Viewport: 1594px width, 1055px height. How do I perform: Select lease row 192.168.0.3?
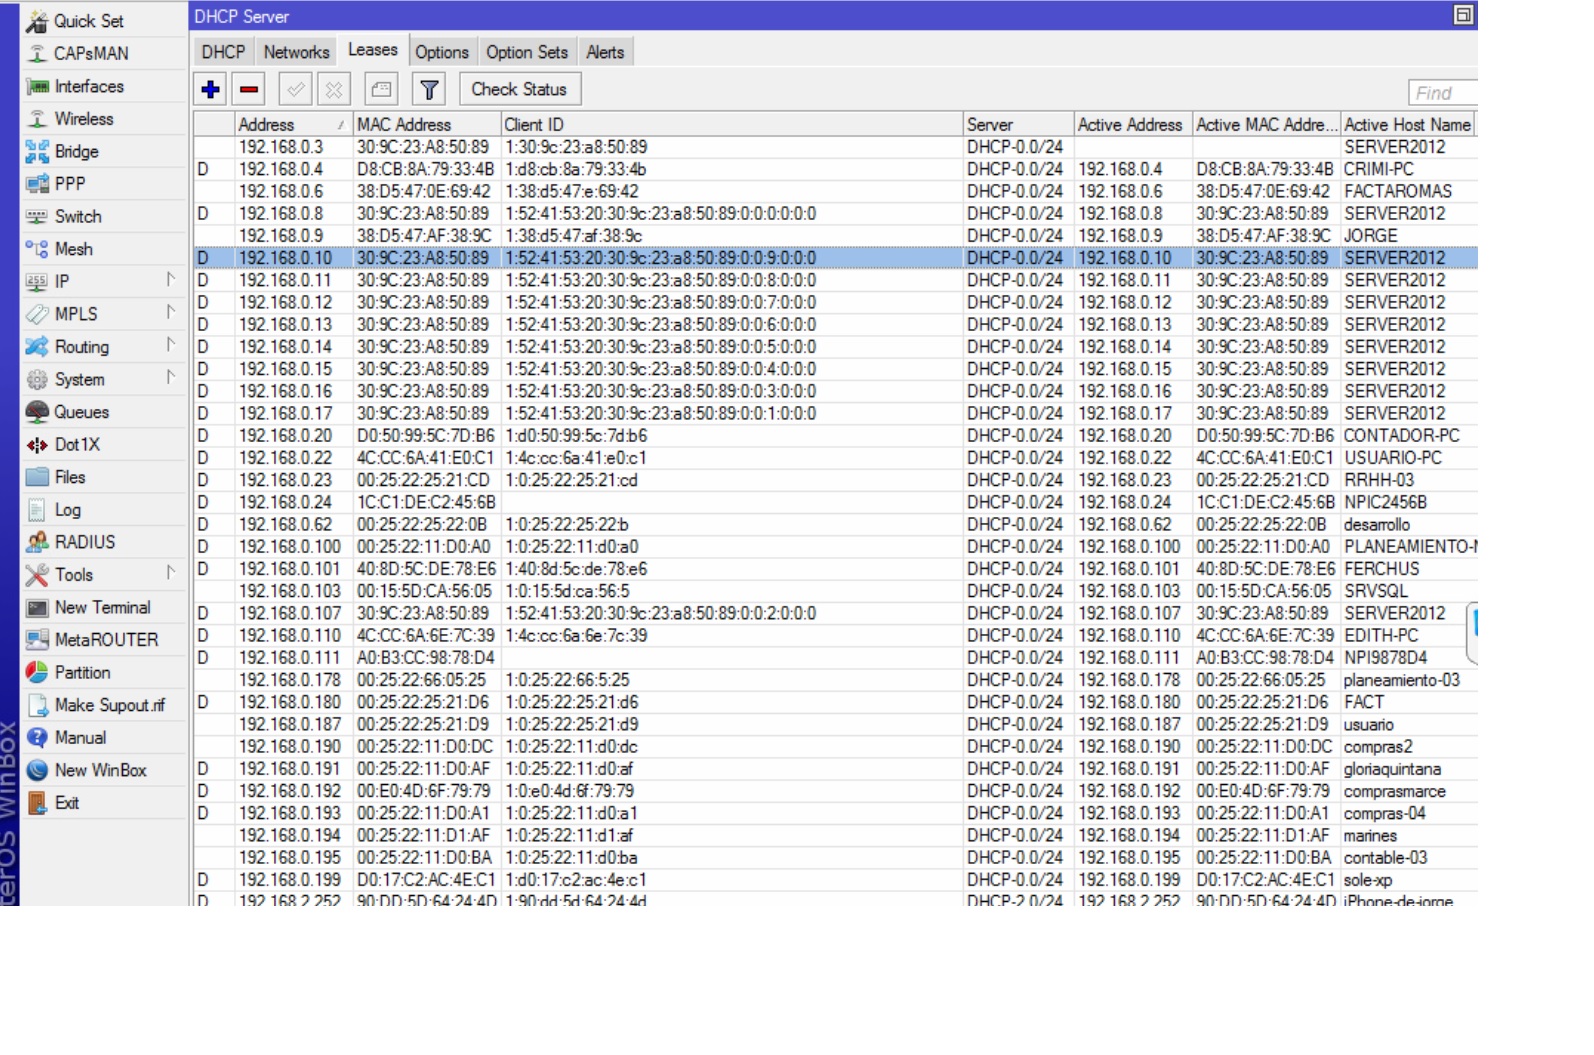point(835,147)
